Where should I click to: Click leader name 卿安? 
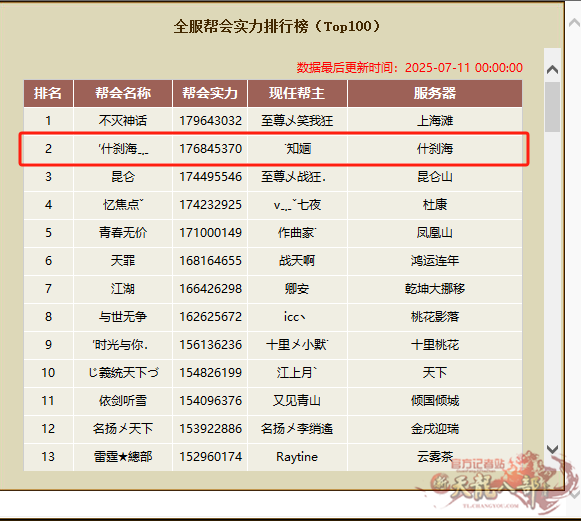297,289
